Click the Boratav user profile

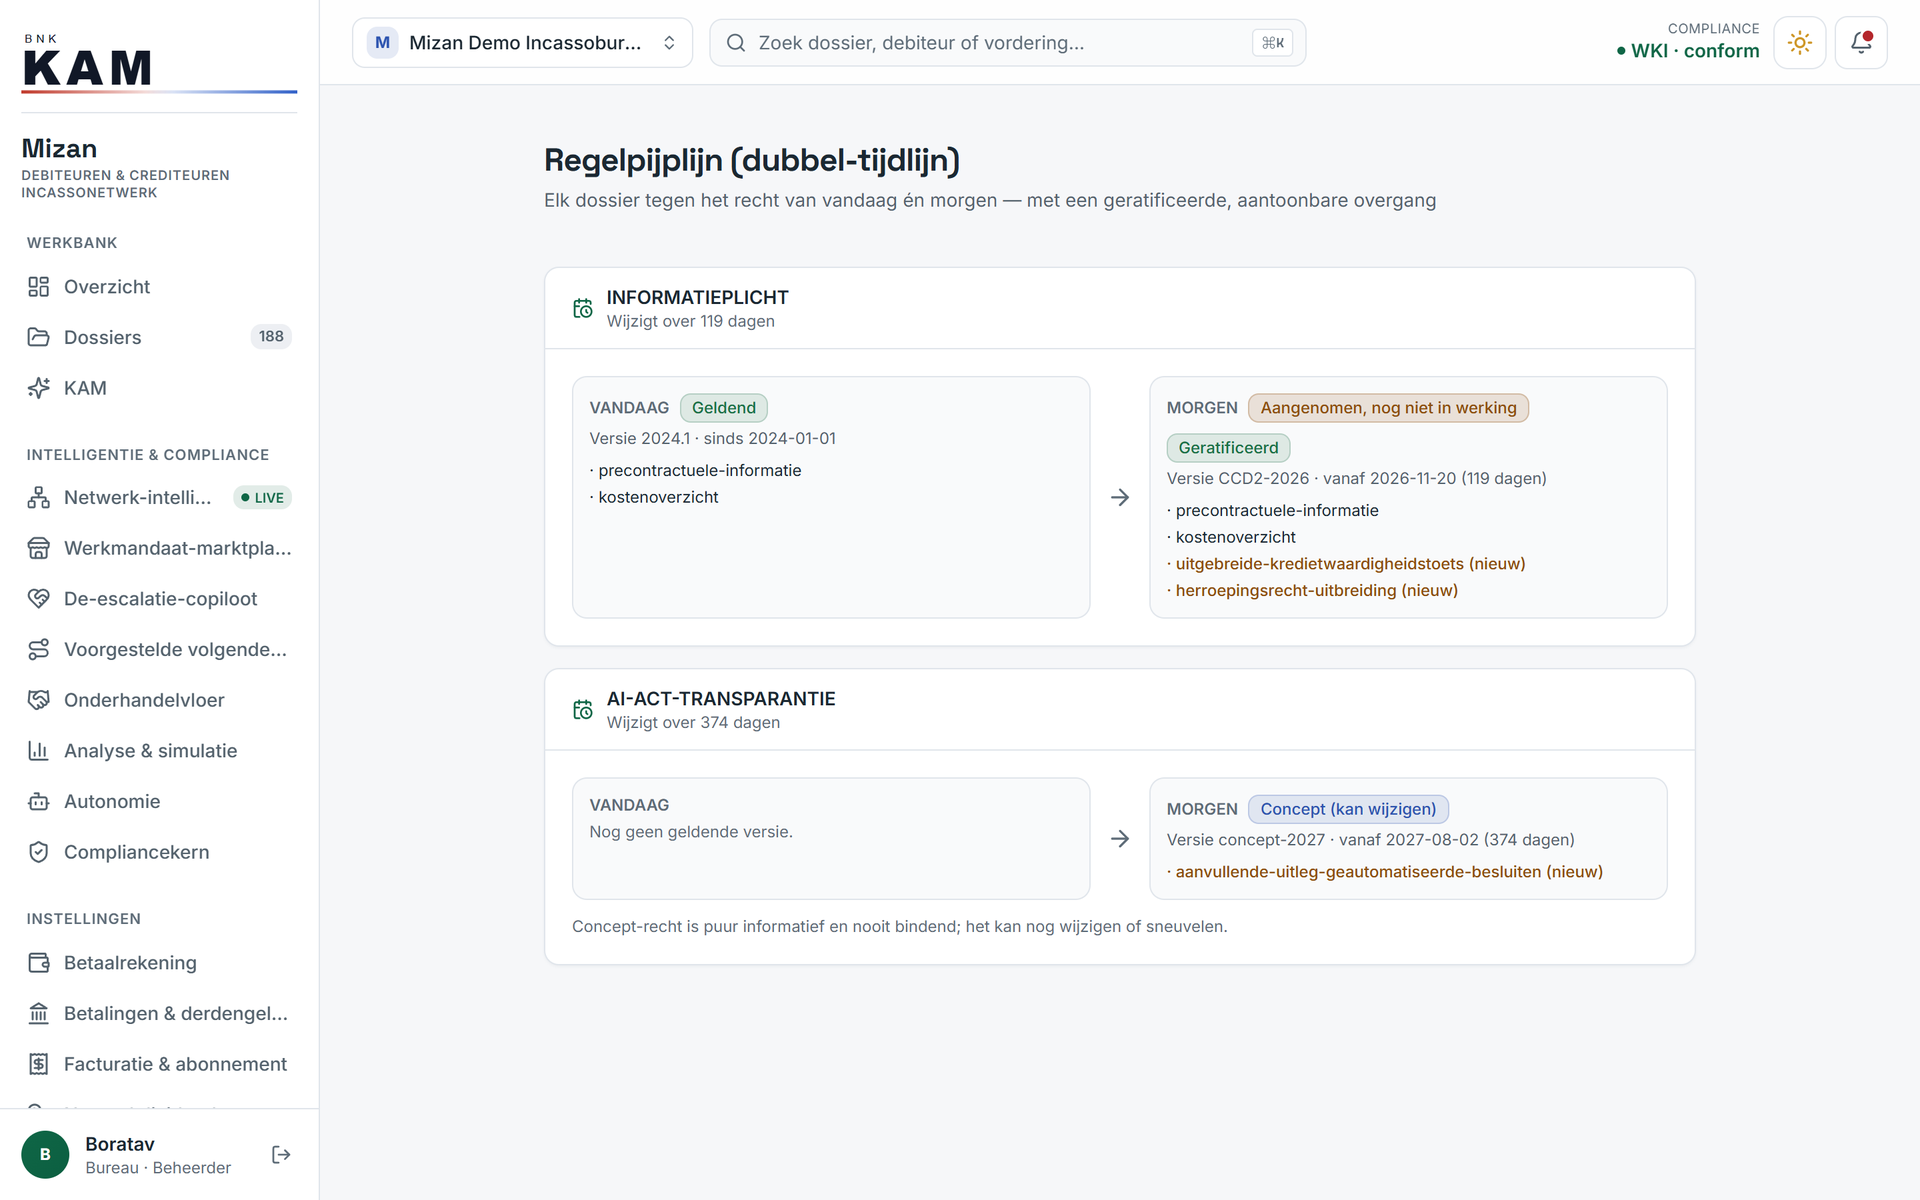click(x=127, y=1155)
